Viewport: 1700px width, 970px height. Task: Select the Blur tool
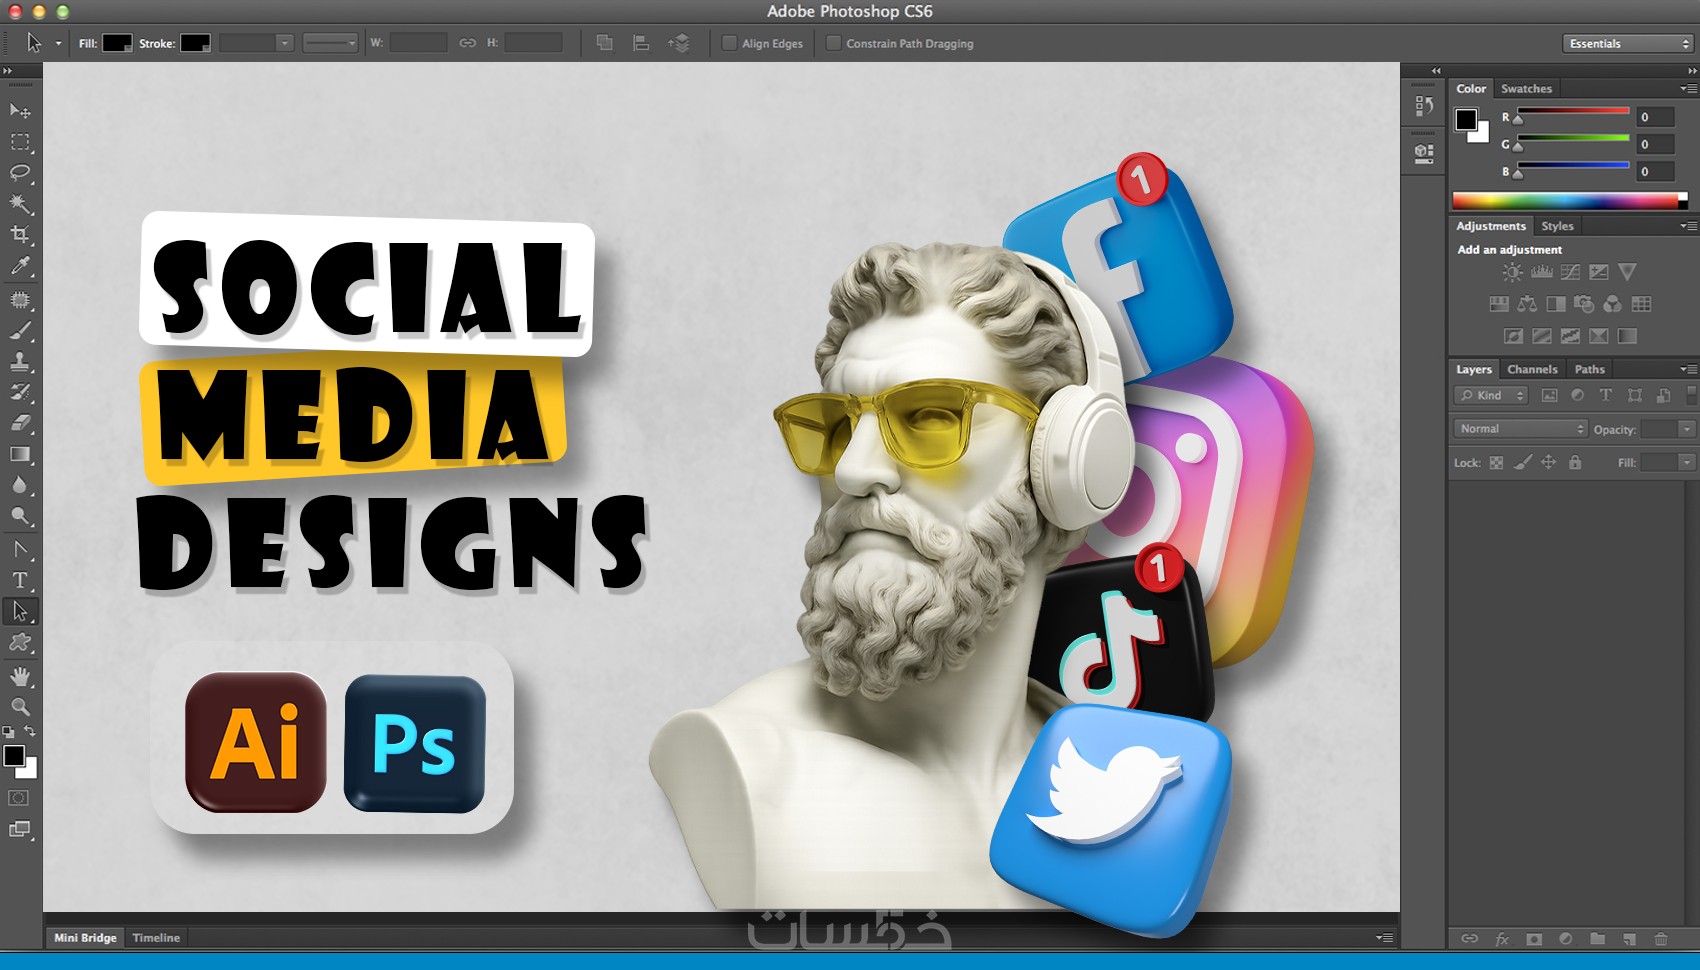click(x=20, y=486)
